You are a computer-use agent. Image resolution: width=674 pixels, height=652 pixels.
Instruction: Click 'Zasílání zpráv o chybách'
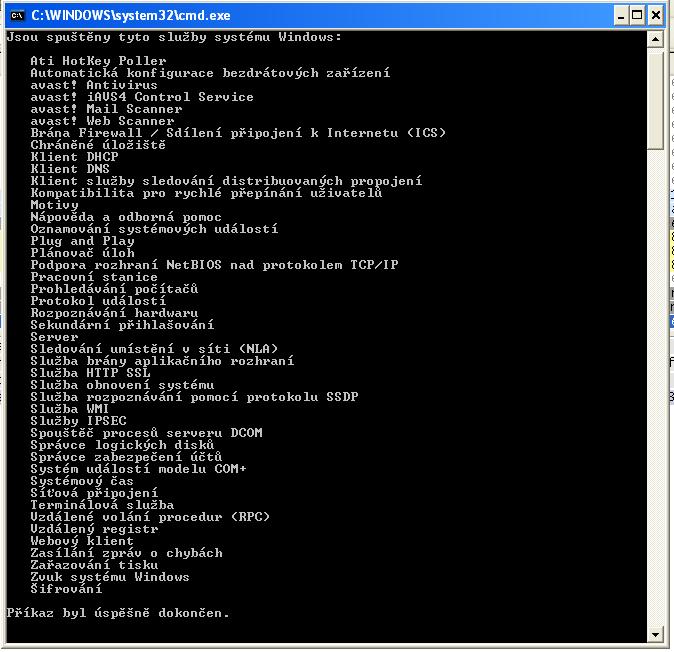tap(126, 553)
